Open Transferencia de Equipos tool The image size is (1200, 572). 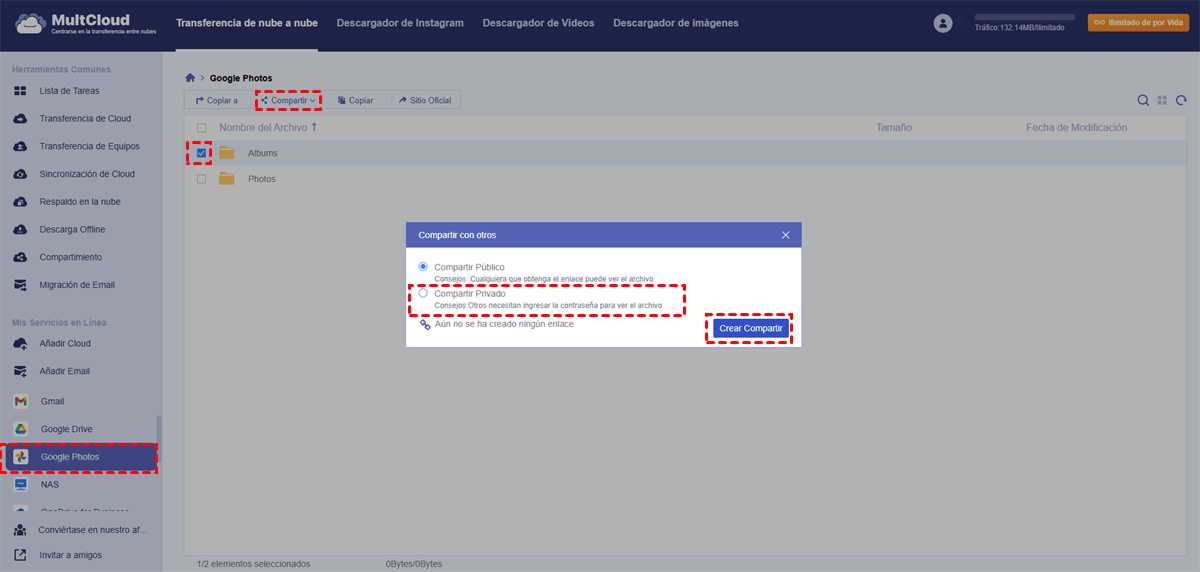coord(89,146)
